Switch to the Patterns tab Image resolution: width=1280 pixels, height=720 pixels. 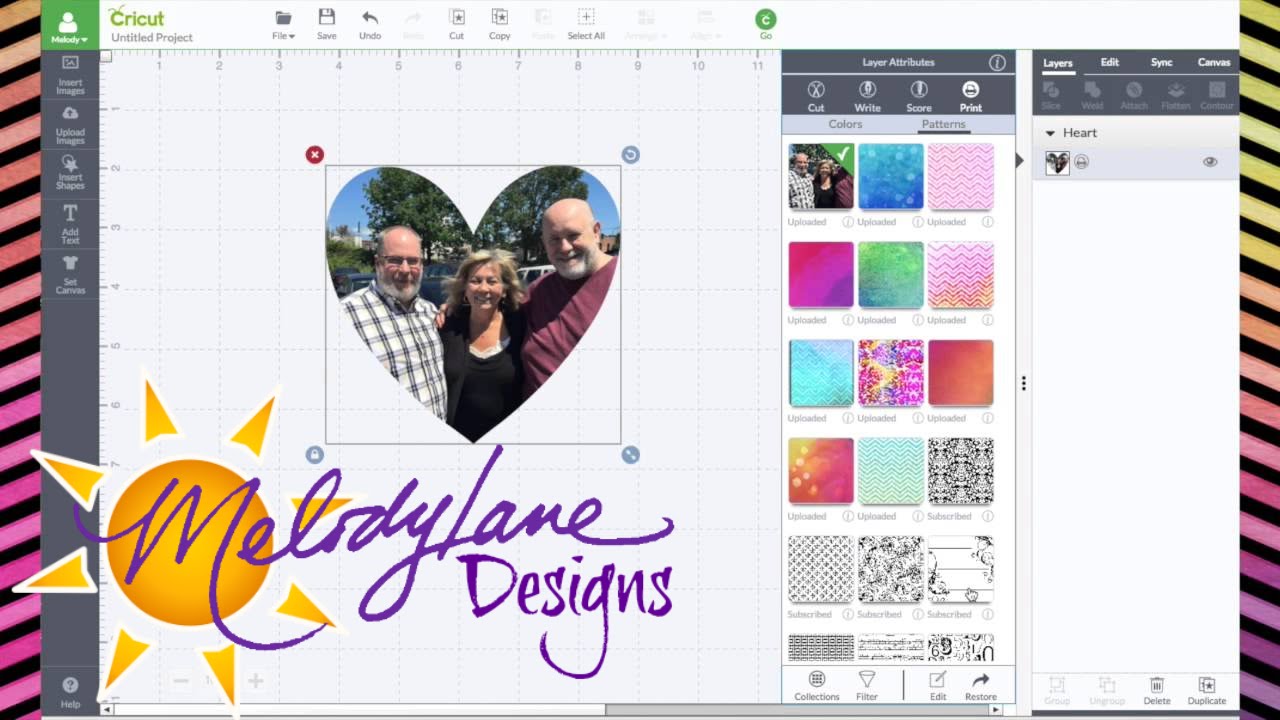(x=943, y=124)
